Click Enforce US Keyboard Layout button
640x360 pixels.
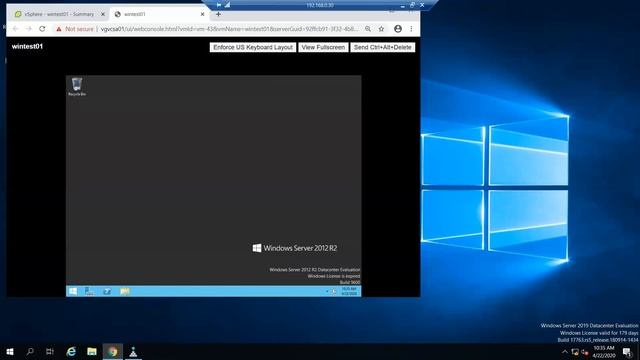(253, 47)
